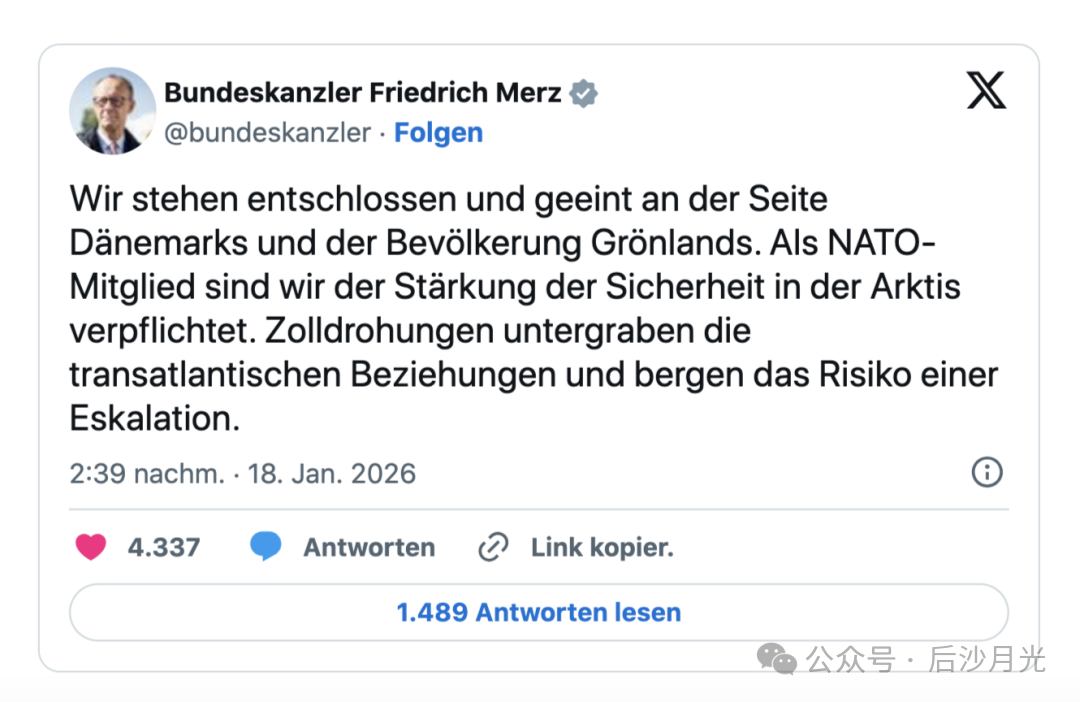Image resolution: width=1080 pixels, height=702 pixels.
Task: Click the X logo in the tweet corner
Action: pos(986,92)
